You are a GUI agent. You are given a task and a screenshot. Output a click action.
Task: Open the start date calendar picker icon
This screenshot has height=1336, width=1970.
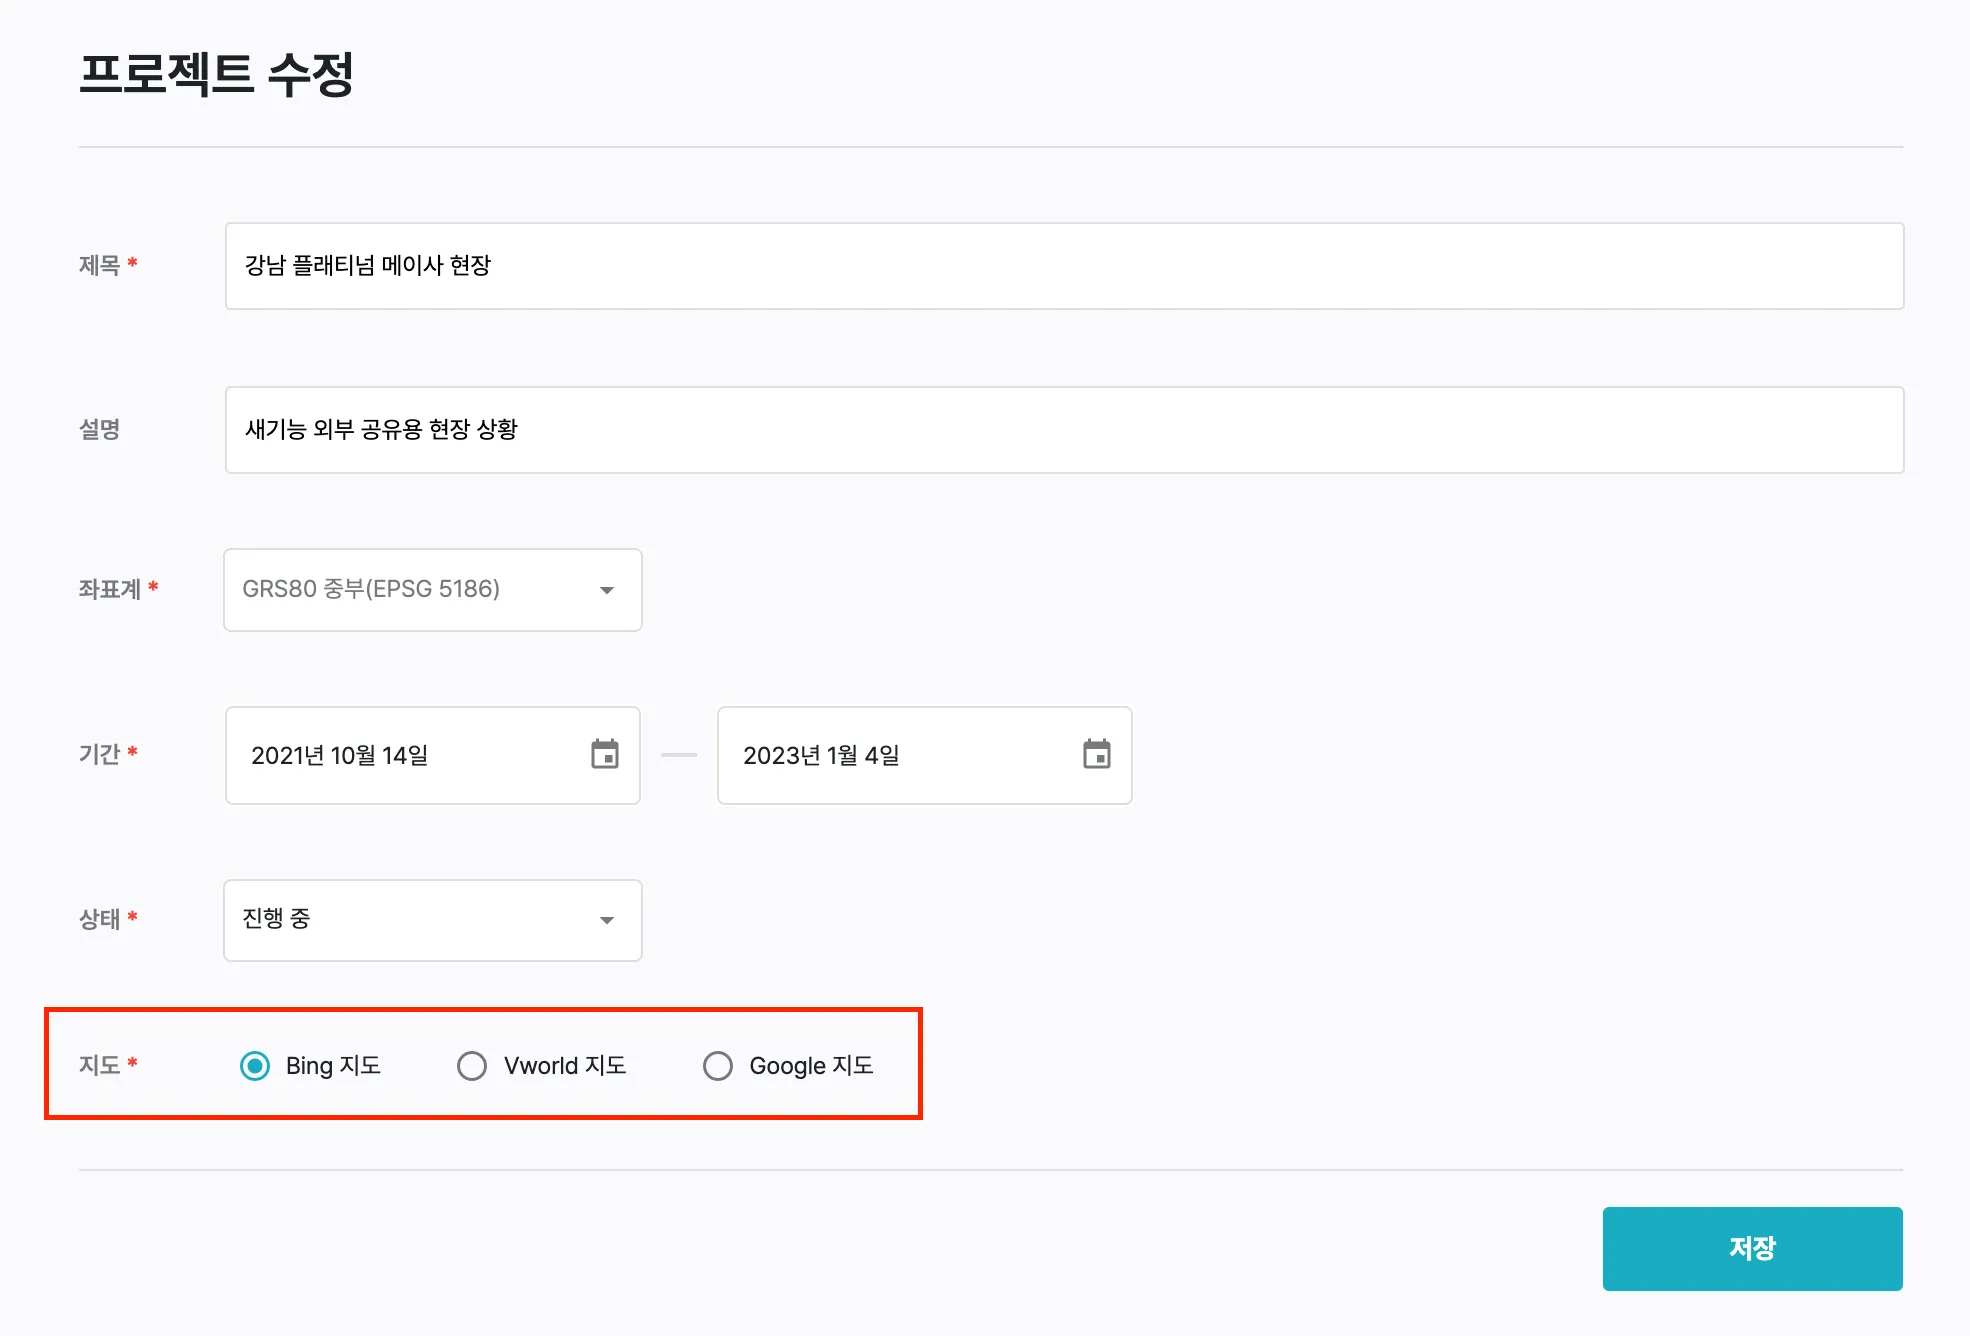click(x=605, y=754)
